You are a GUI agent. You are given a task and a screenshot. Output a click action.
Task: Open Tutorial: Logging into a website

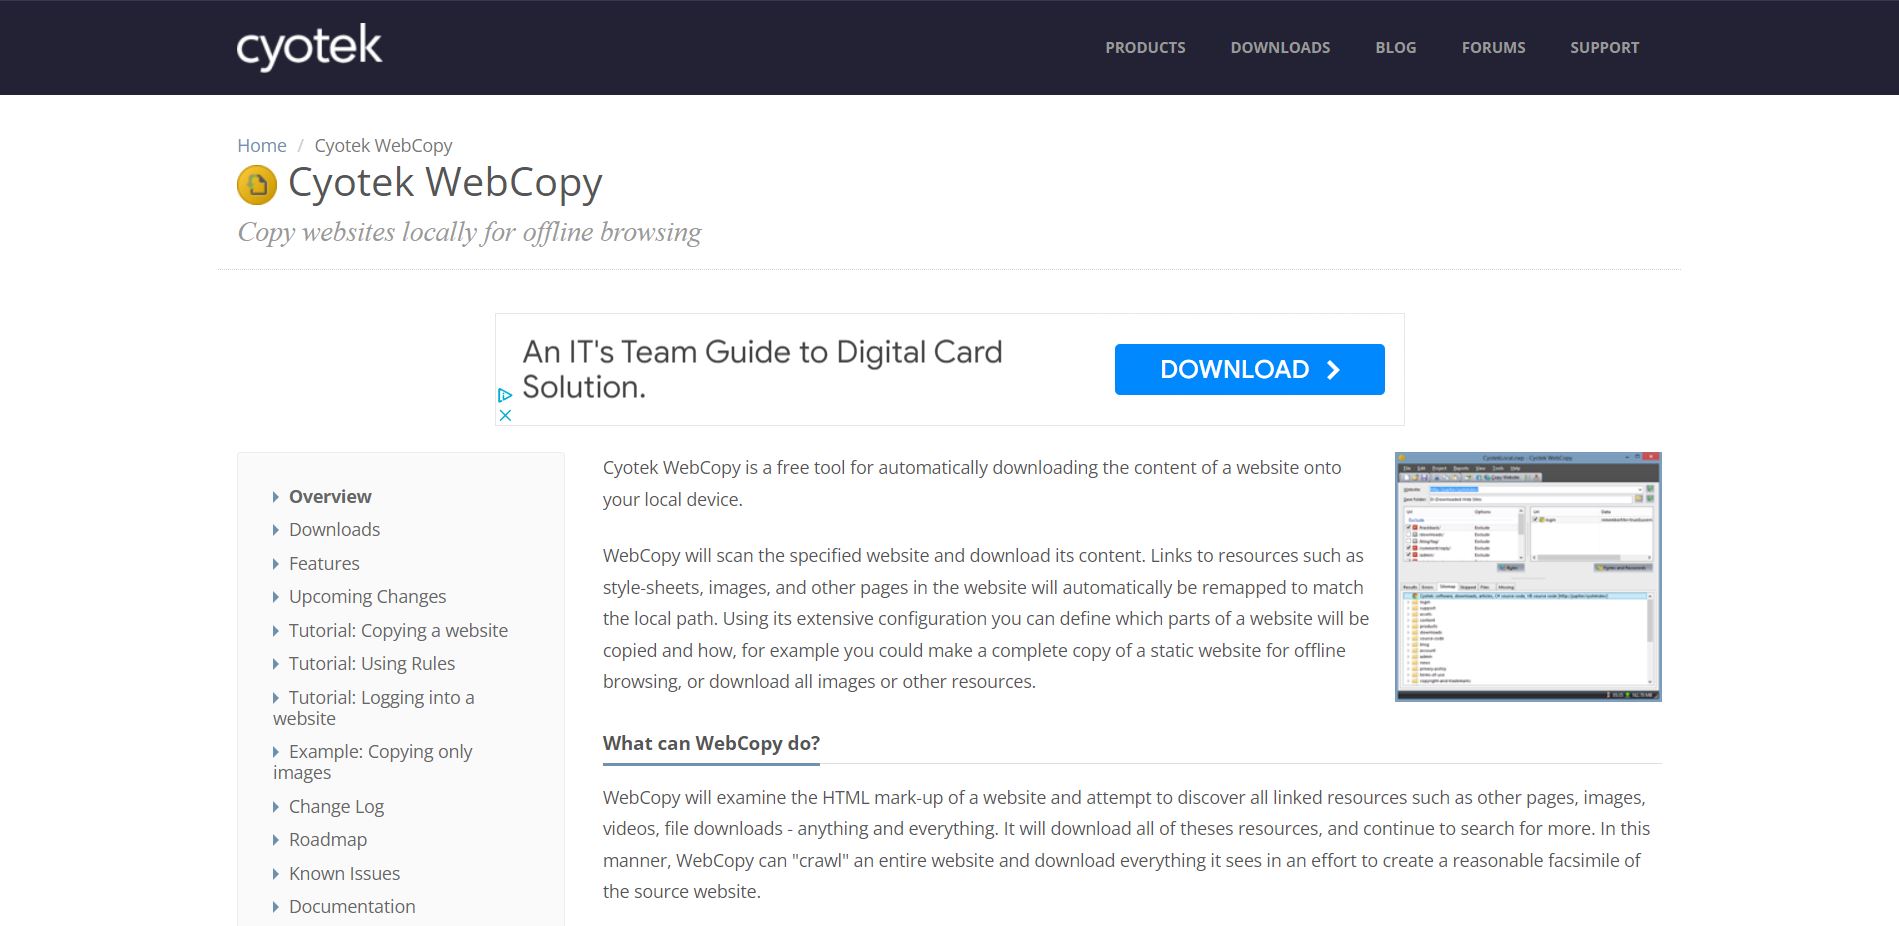point(374,707)
